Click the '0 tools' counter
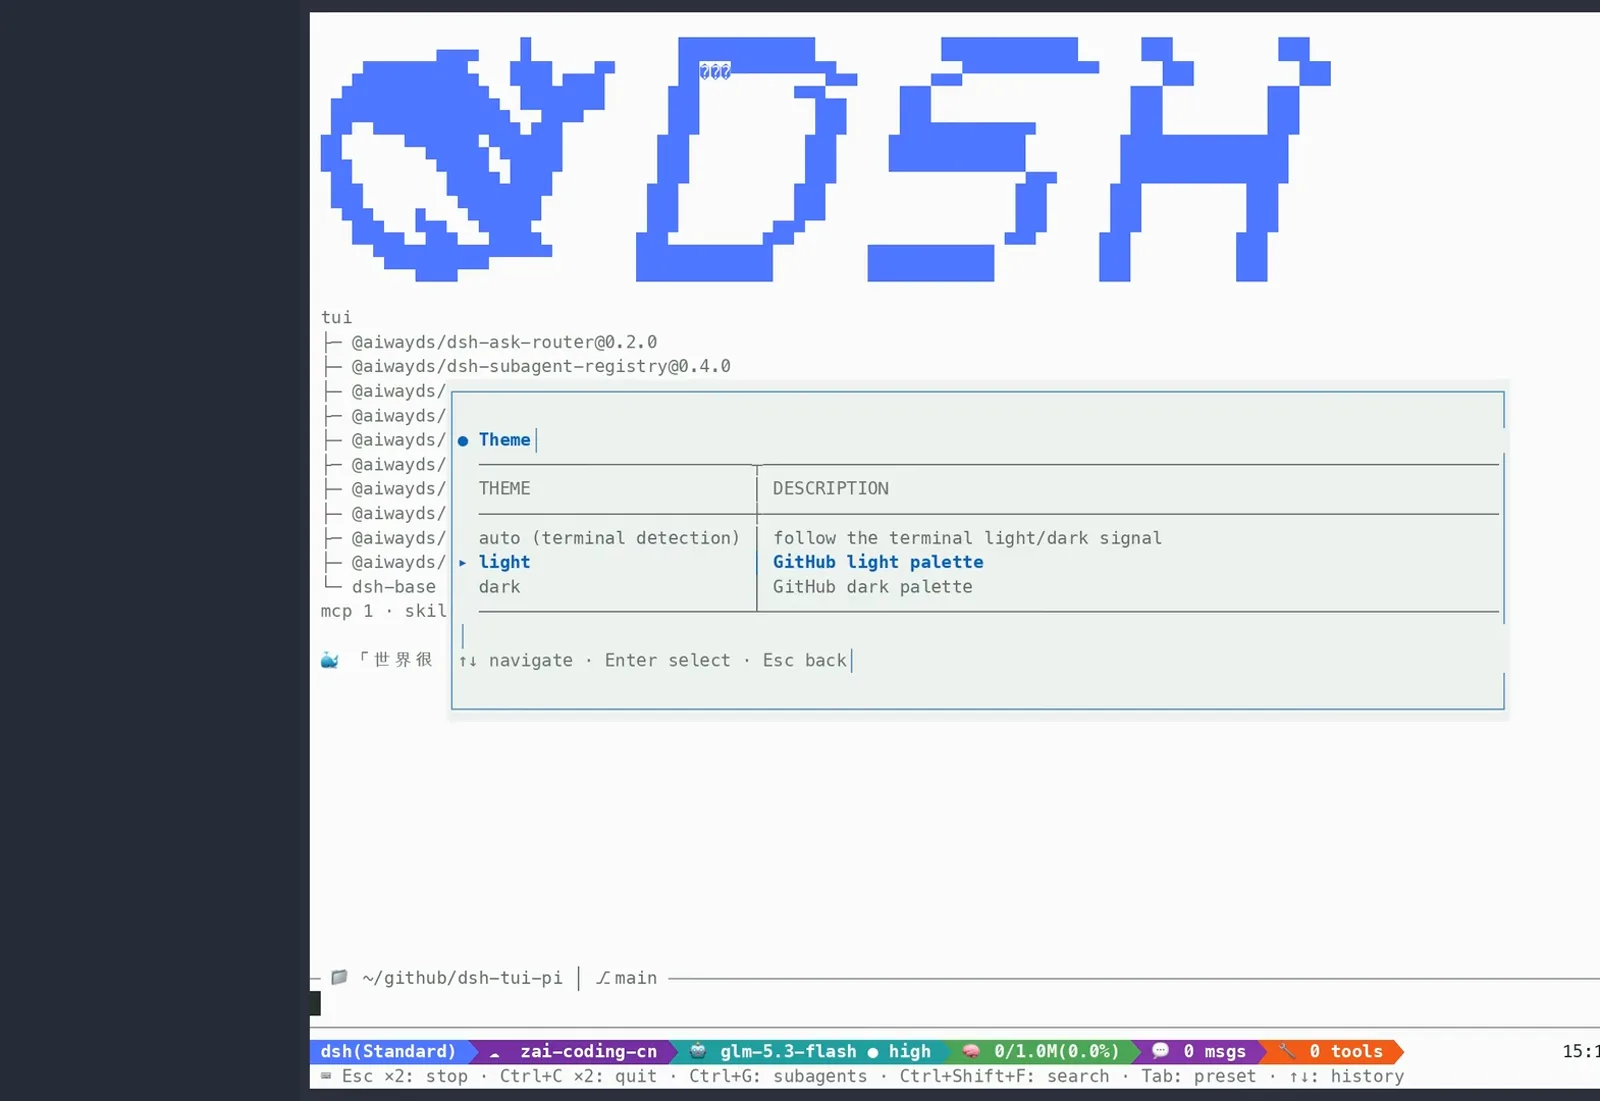The image size is (1600, 1101). 1346,1051
